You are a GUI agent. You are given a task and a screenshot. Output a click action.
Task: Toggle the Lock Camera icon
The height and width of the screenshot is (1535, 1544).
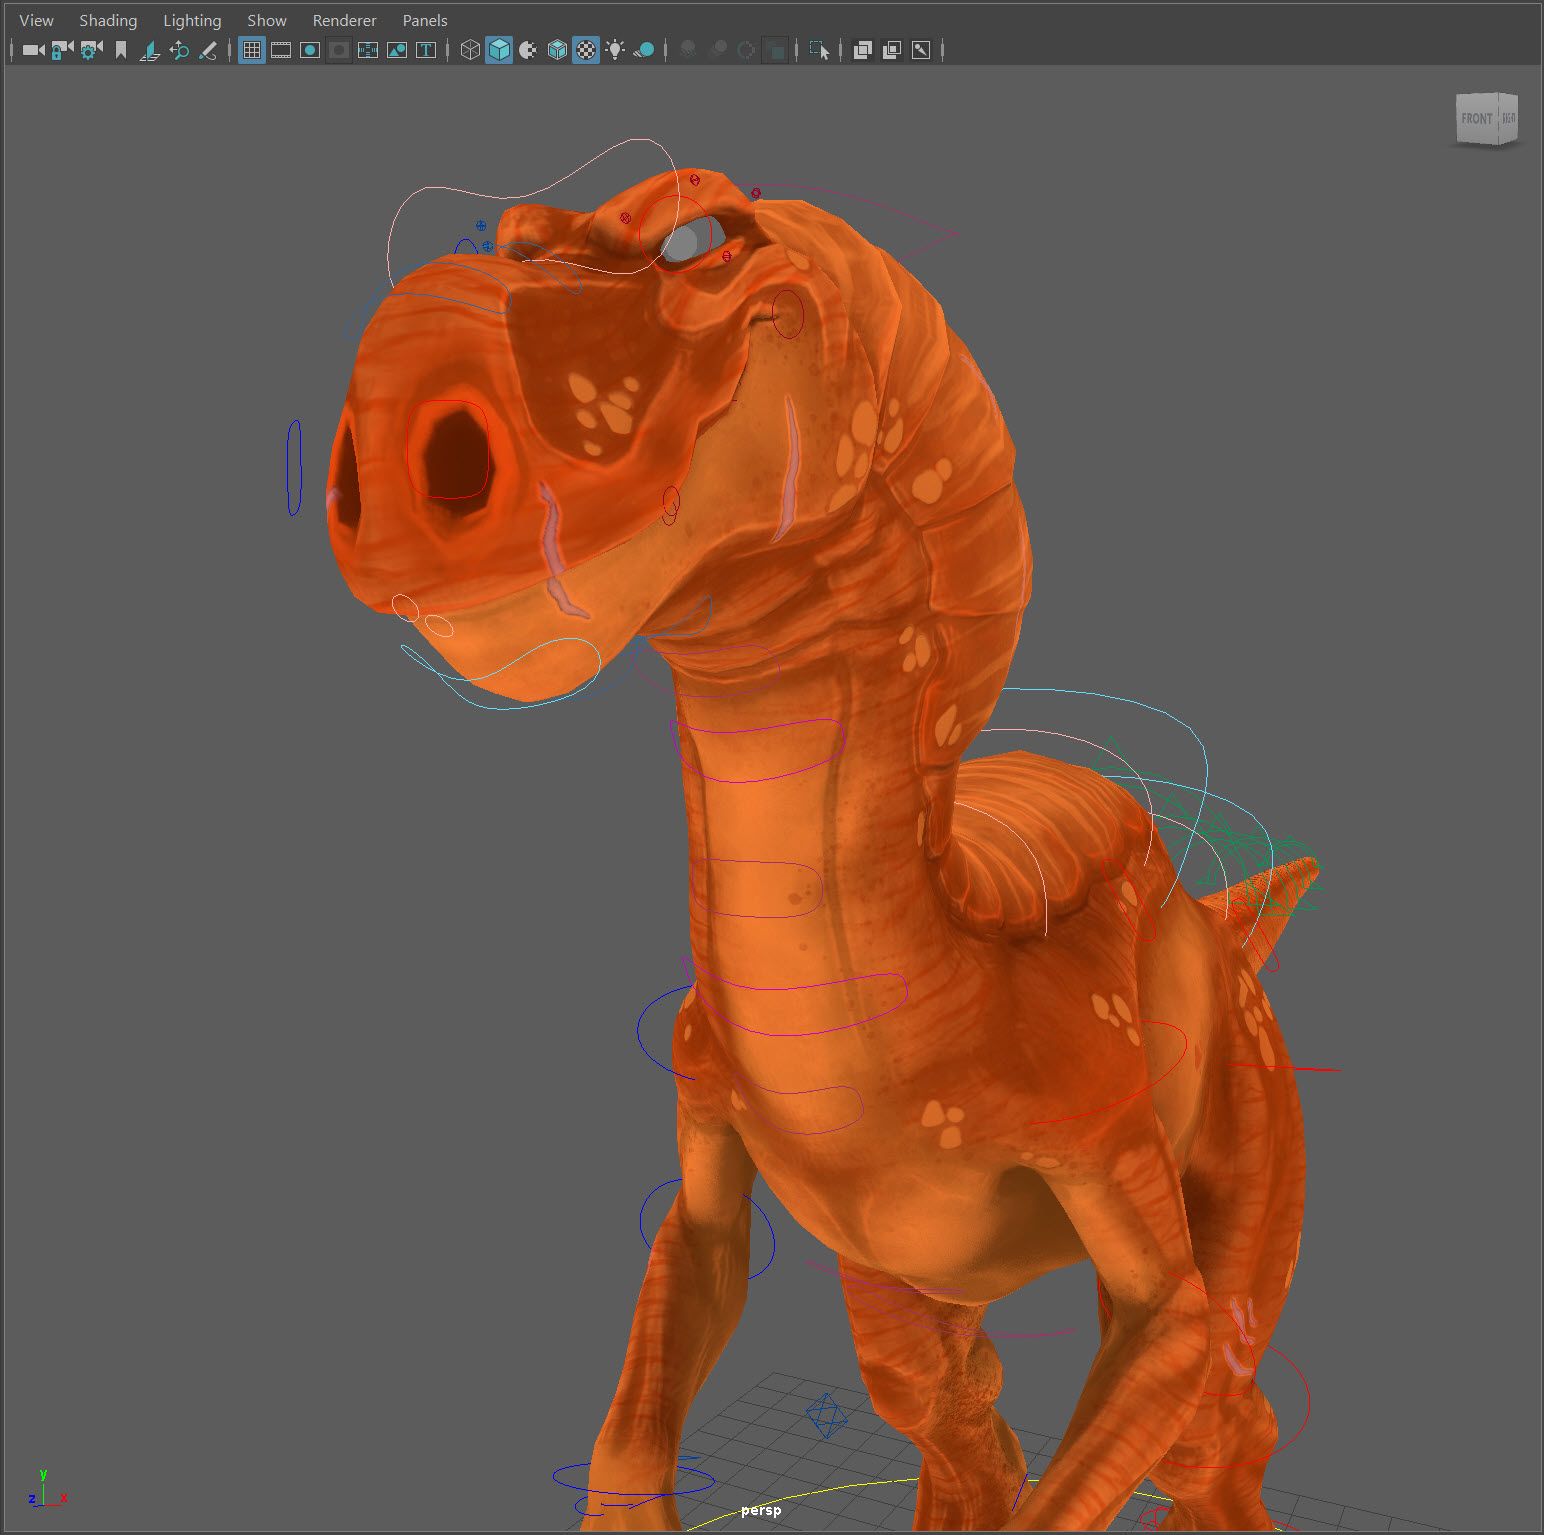[62, 50]
